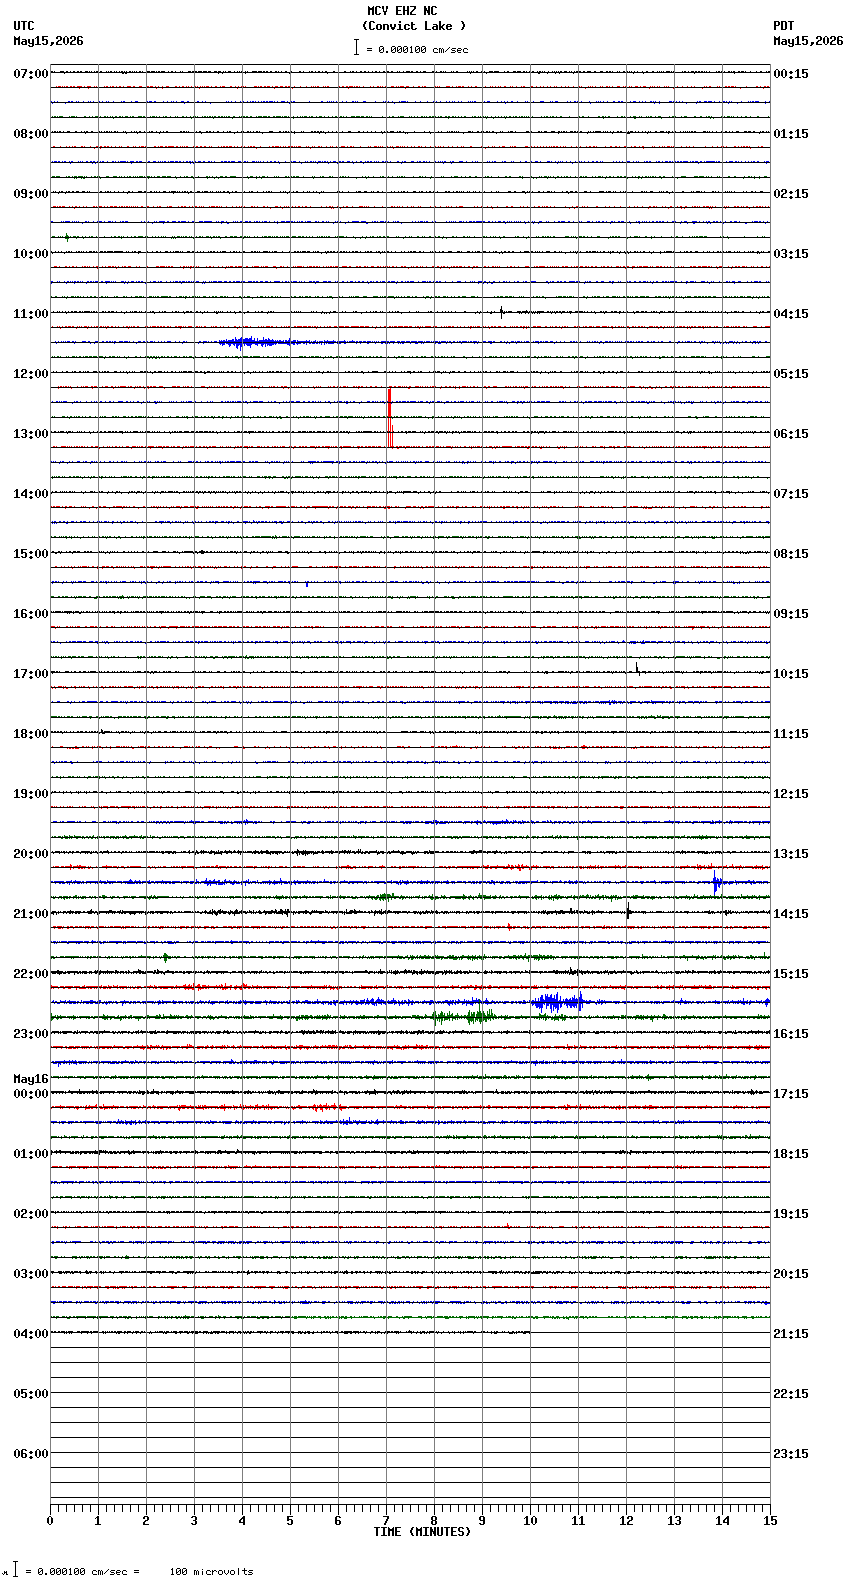Click the black spike near 17:00 trace
The image size is (850, 1584).
[637, 668]
